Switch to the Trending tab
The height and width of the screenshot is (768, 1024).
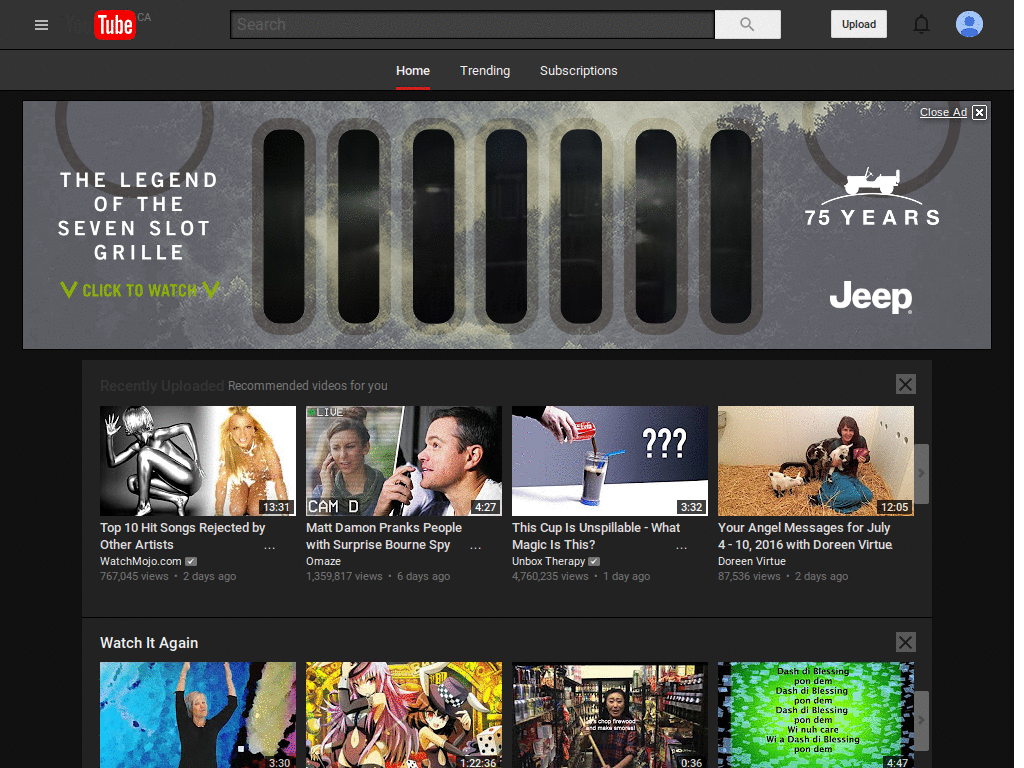[485, 71]
